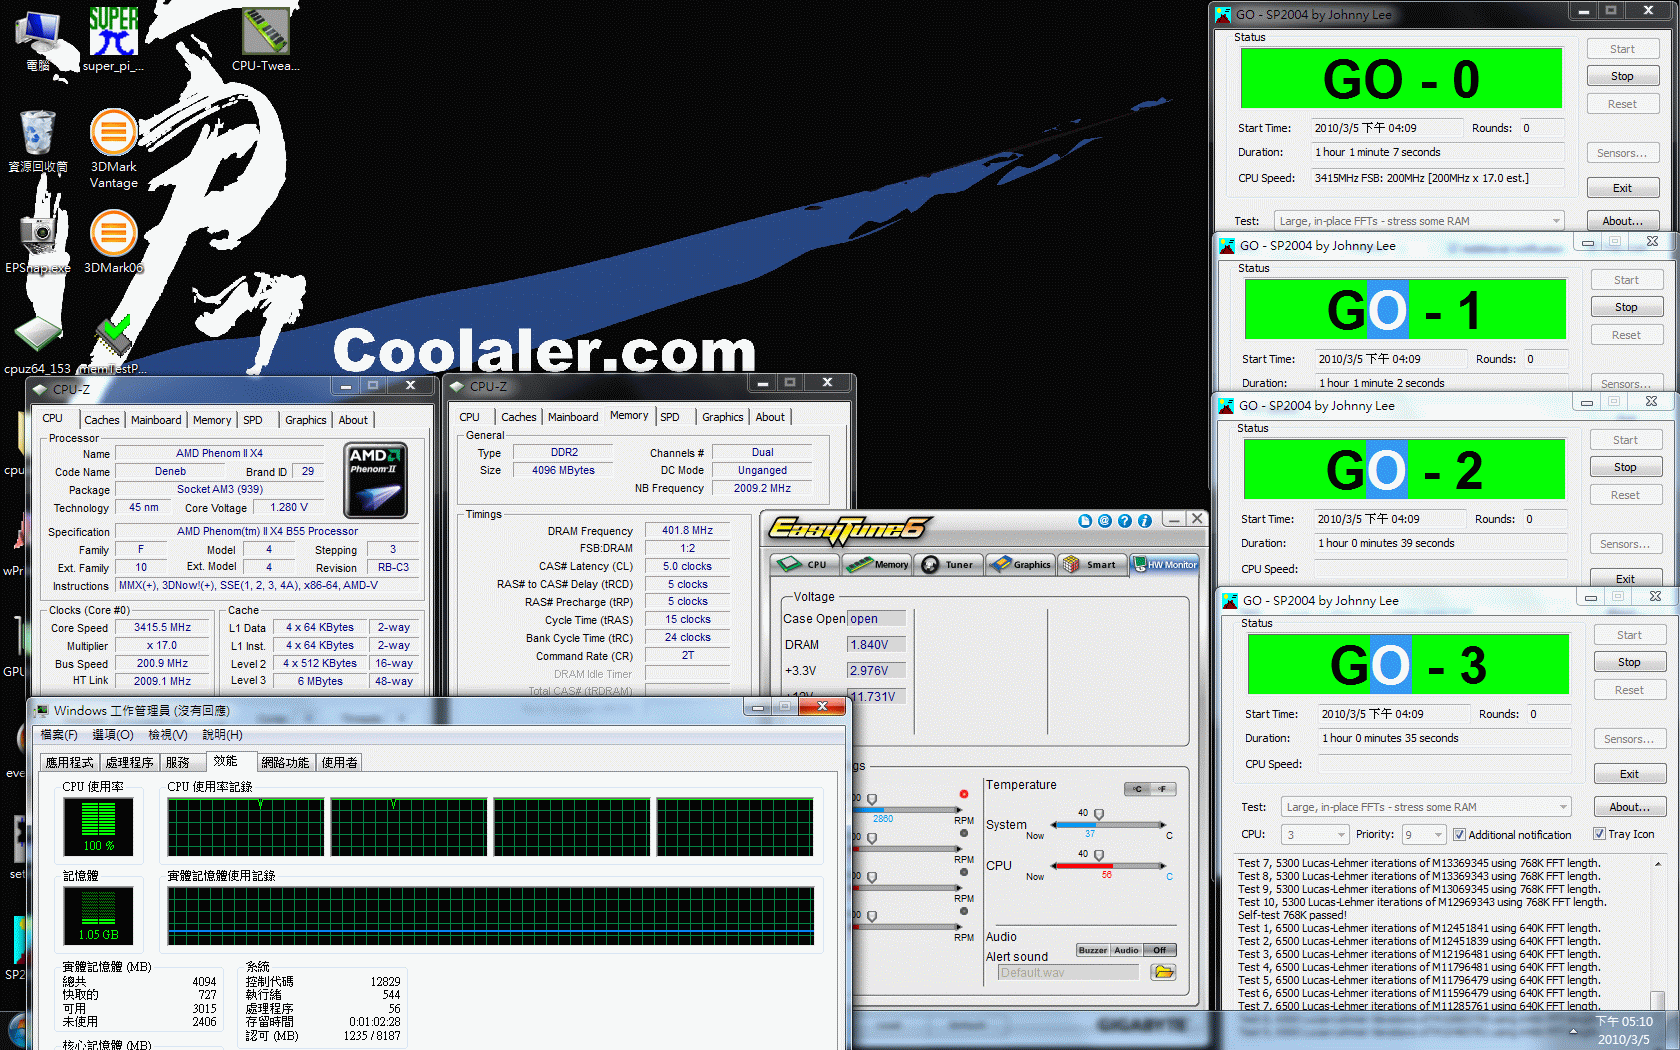Switch to 應用程式 tab in Task Manager
1680x1050 pixels.
click(x=70, y=762)
